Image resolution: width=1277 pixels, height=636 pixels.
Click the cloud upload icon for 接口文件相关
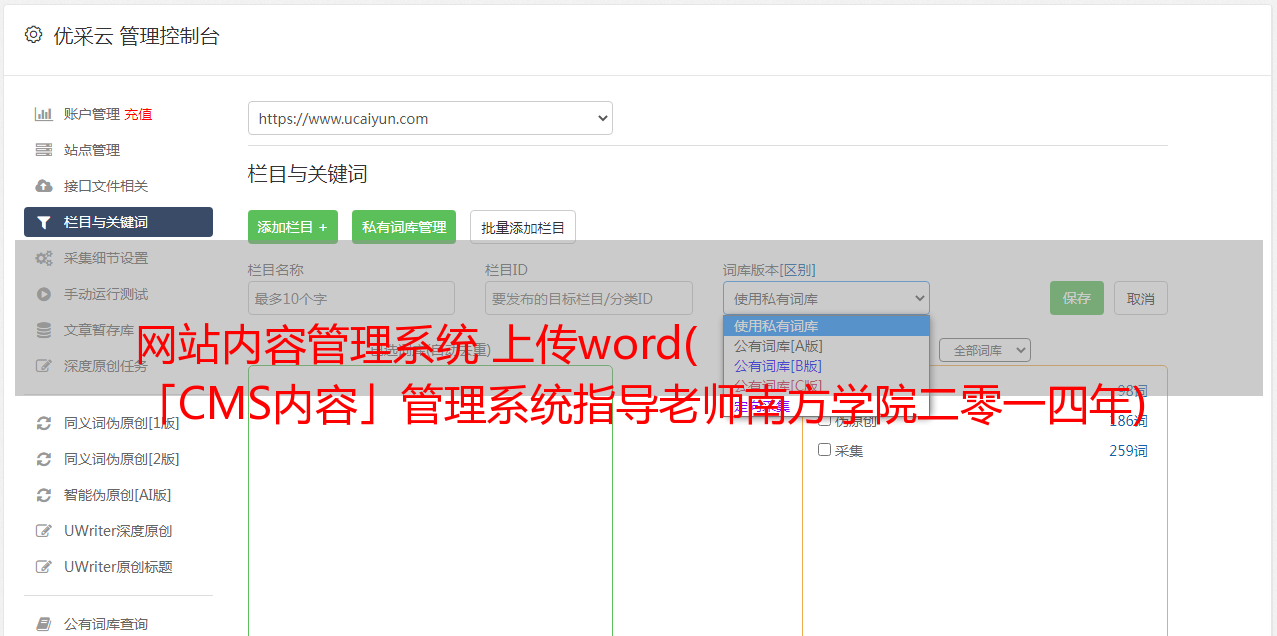tap(44, 186)
